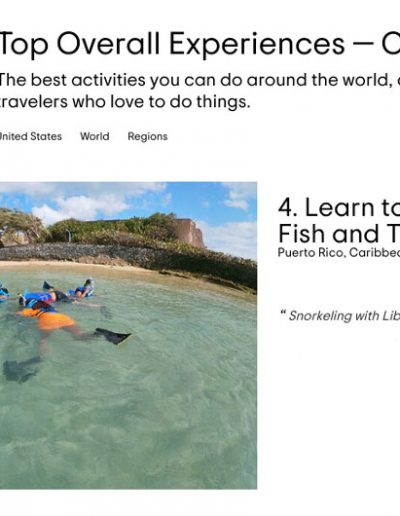Open the Regions tab
Viewport: 400px width, 516px height.
tap(147, 137)
